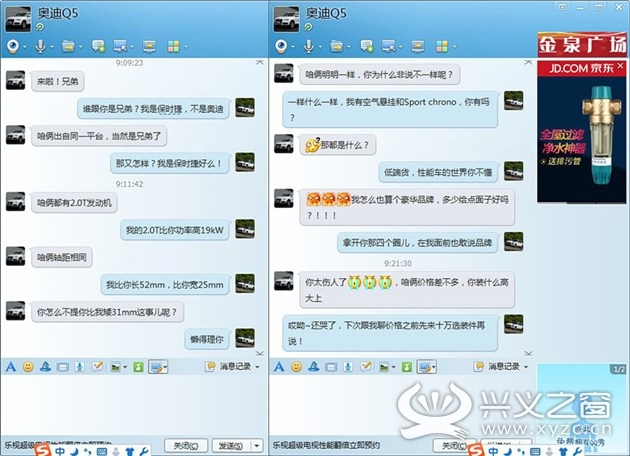Click 乐视超级电视 ad link in right window

pyautogui.click(x=326, y=445)
